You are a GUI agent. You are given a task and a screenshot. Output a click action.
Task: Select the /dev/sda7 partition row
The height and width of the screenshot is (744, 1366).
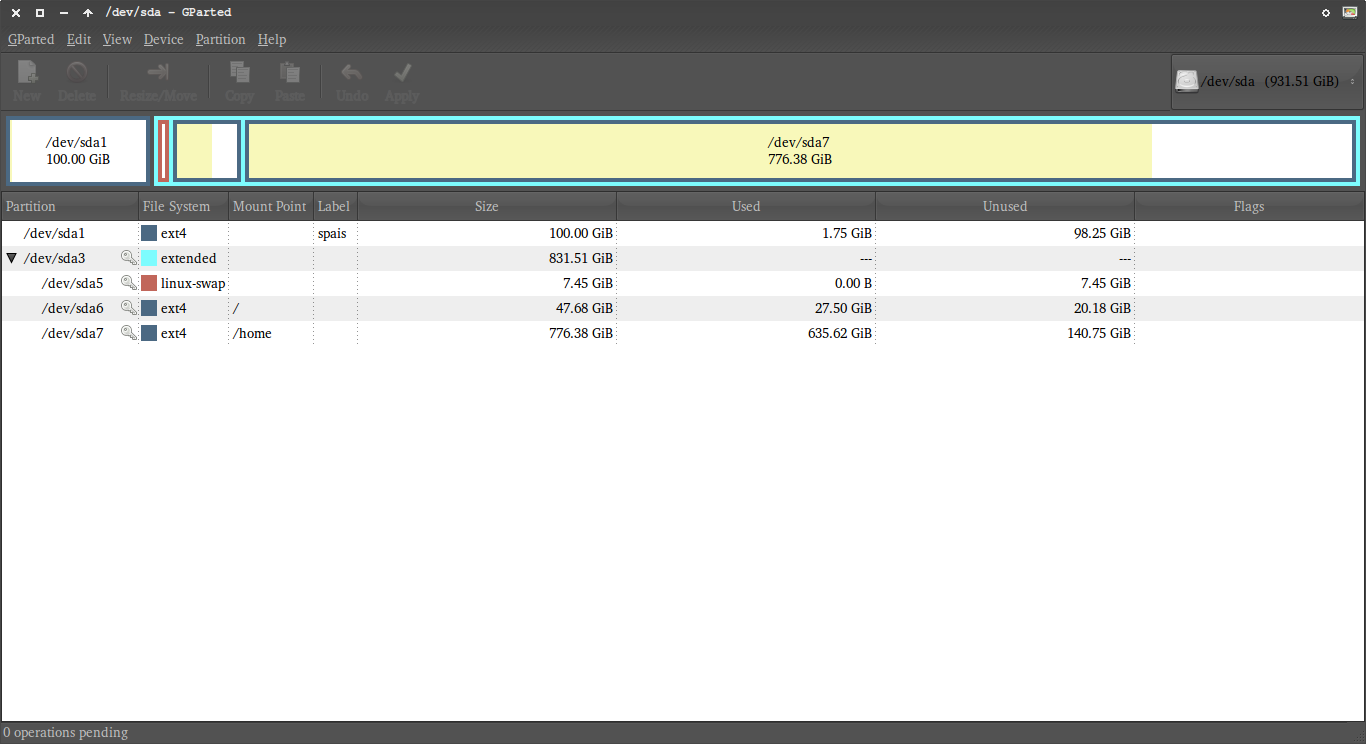point(683,333)
